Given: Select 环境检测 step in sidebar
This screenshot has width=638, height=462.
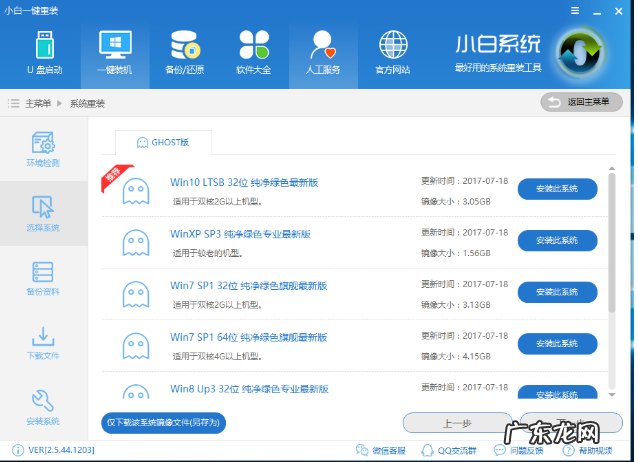Looking at the screenshot, I should (x=43, y=149).
